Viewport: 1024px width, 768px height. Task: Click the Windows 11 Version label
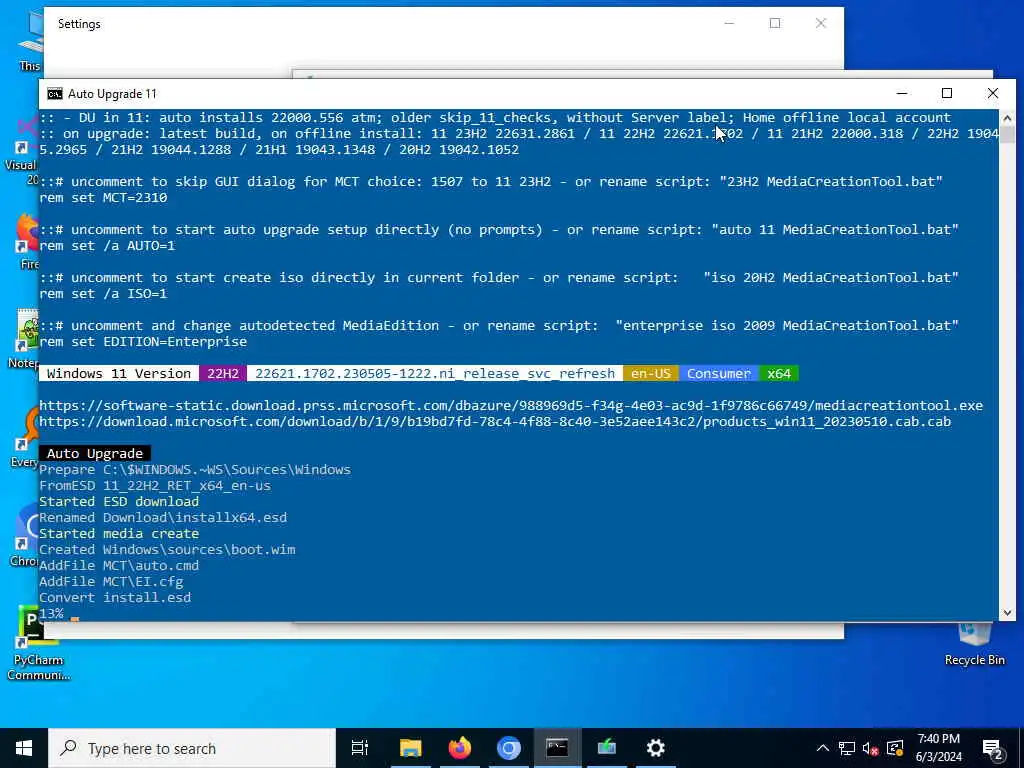tap(119, 374)
